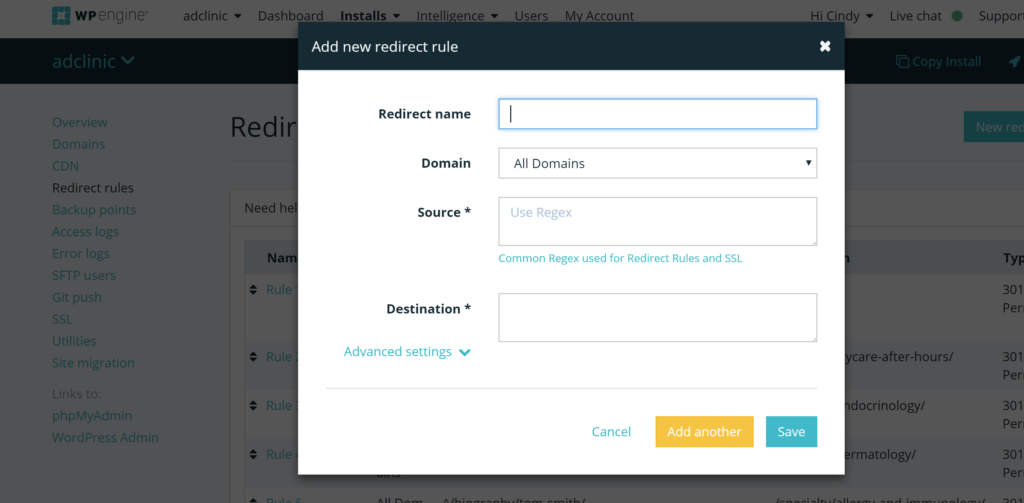This screenshot has height=503, width=1024.
Task: Cancel the new redirect rule
Action: [611, 432]
